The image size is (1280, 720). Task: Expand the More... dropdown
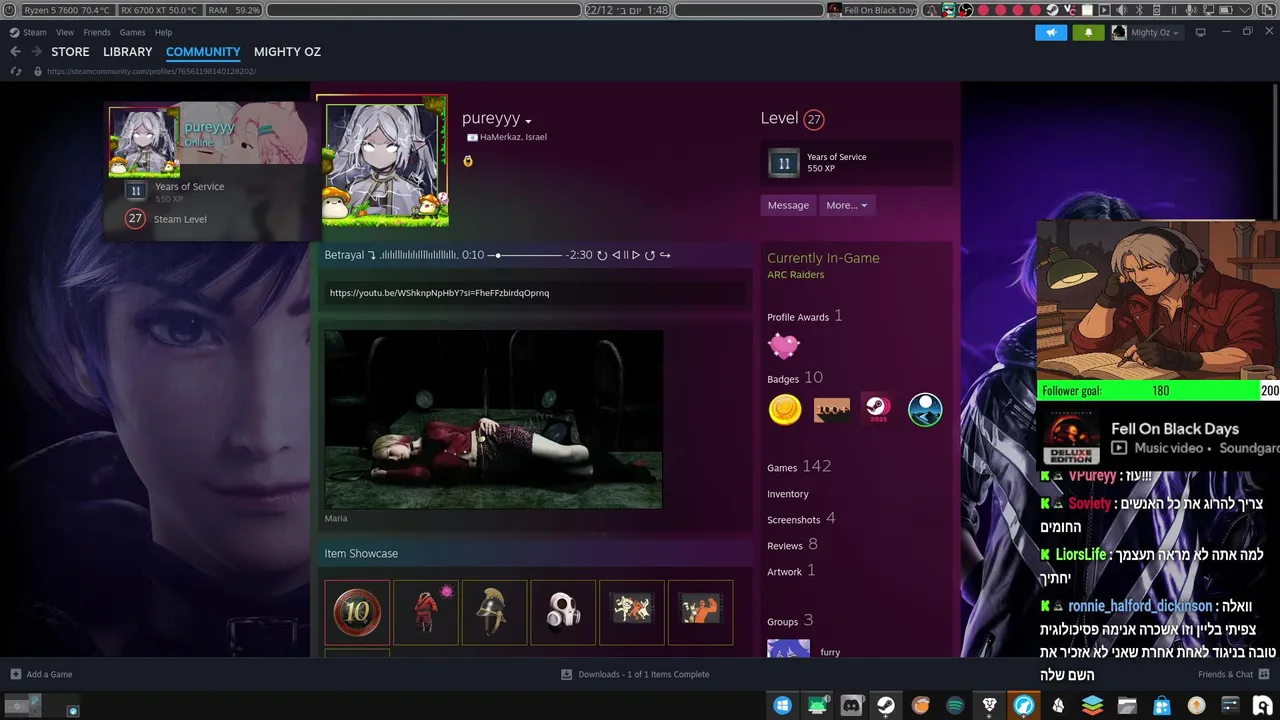pyautogui.click(x=846, y=205)
